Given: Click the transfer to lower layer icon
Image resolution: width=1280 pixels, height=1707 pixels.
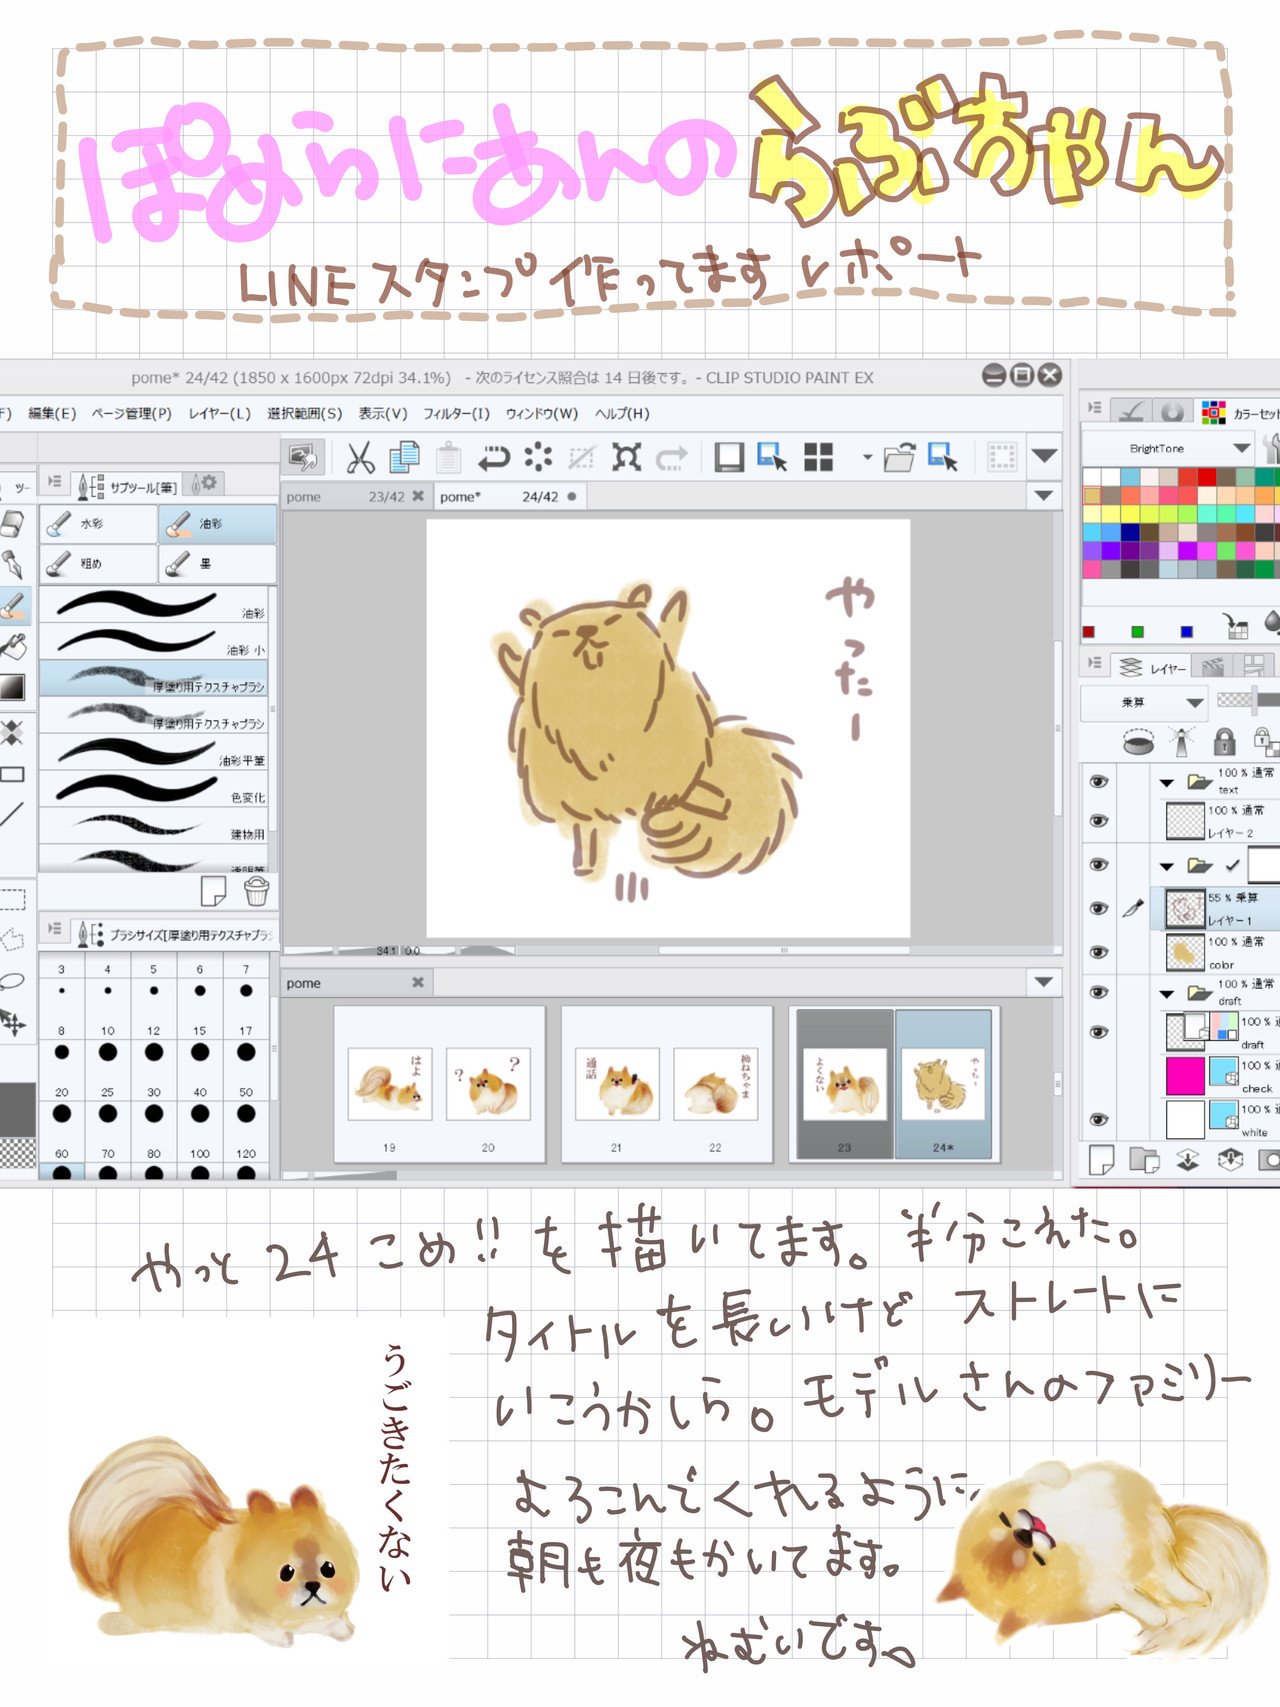Looking at the screenshot, I should [x=1187, y=1160].
